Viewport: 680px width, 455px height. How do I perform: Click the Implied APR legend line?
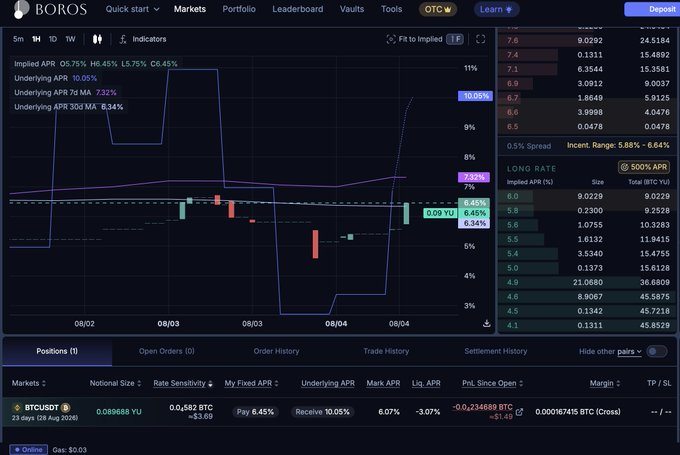pos(95,64)
